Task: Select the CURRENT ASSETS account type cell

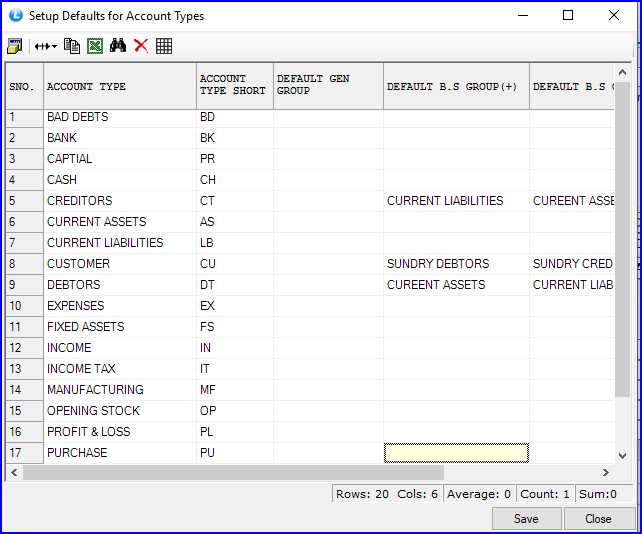Action: coord(120,222)
